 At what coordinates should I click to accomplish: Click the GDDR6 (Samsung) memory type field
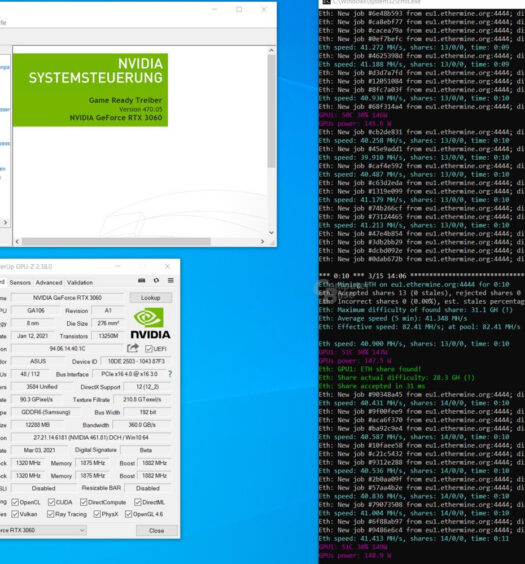pos(46,412)
